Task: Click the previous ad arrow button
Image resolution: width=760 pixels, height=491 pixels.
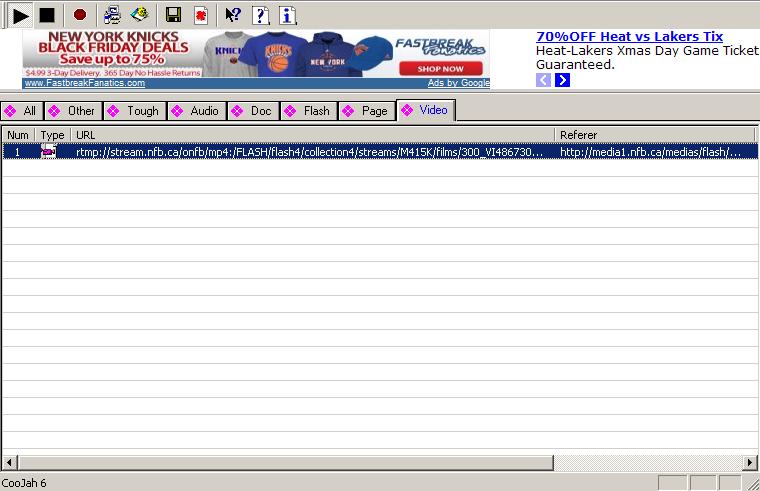Action: click(x=543, y=80)
